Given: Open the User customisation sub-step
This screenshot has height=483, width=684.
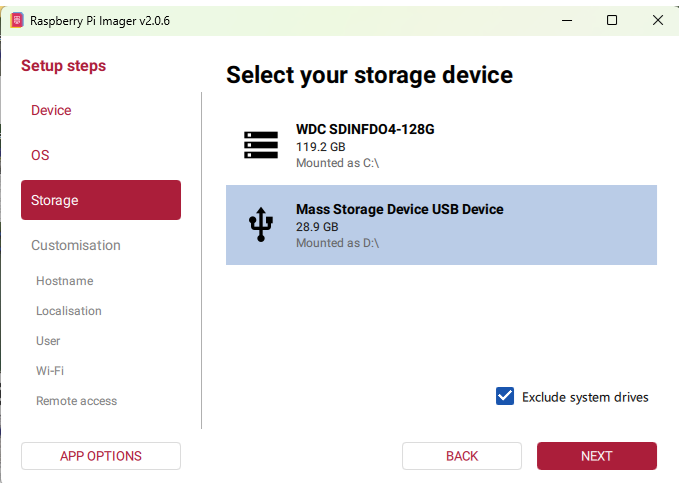Looking at the screenshot, I should [48, 341].
